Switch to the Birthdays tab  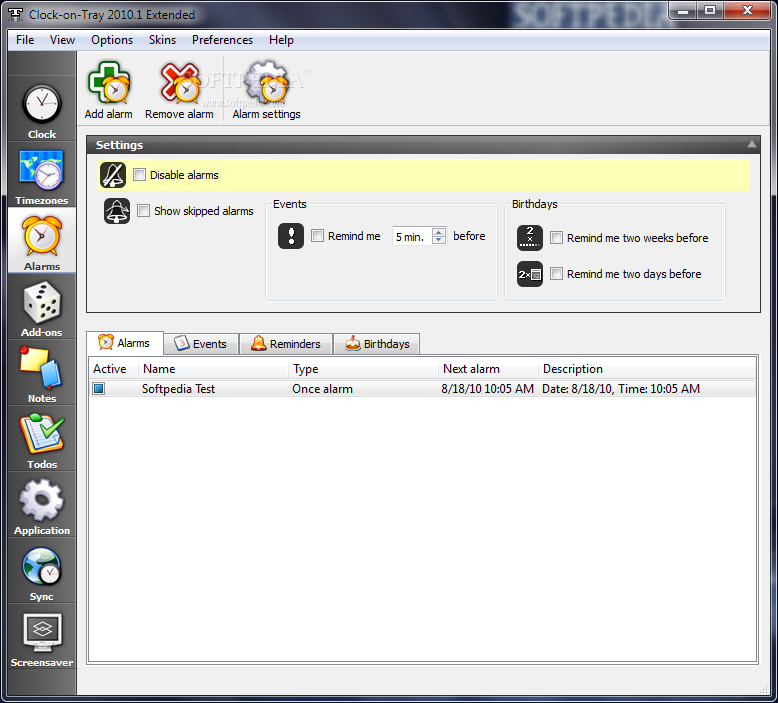(377, 344)
